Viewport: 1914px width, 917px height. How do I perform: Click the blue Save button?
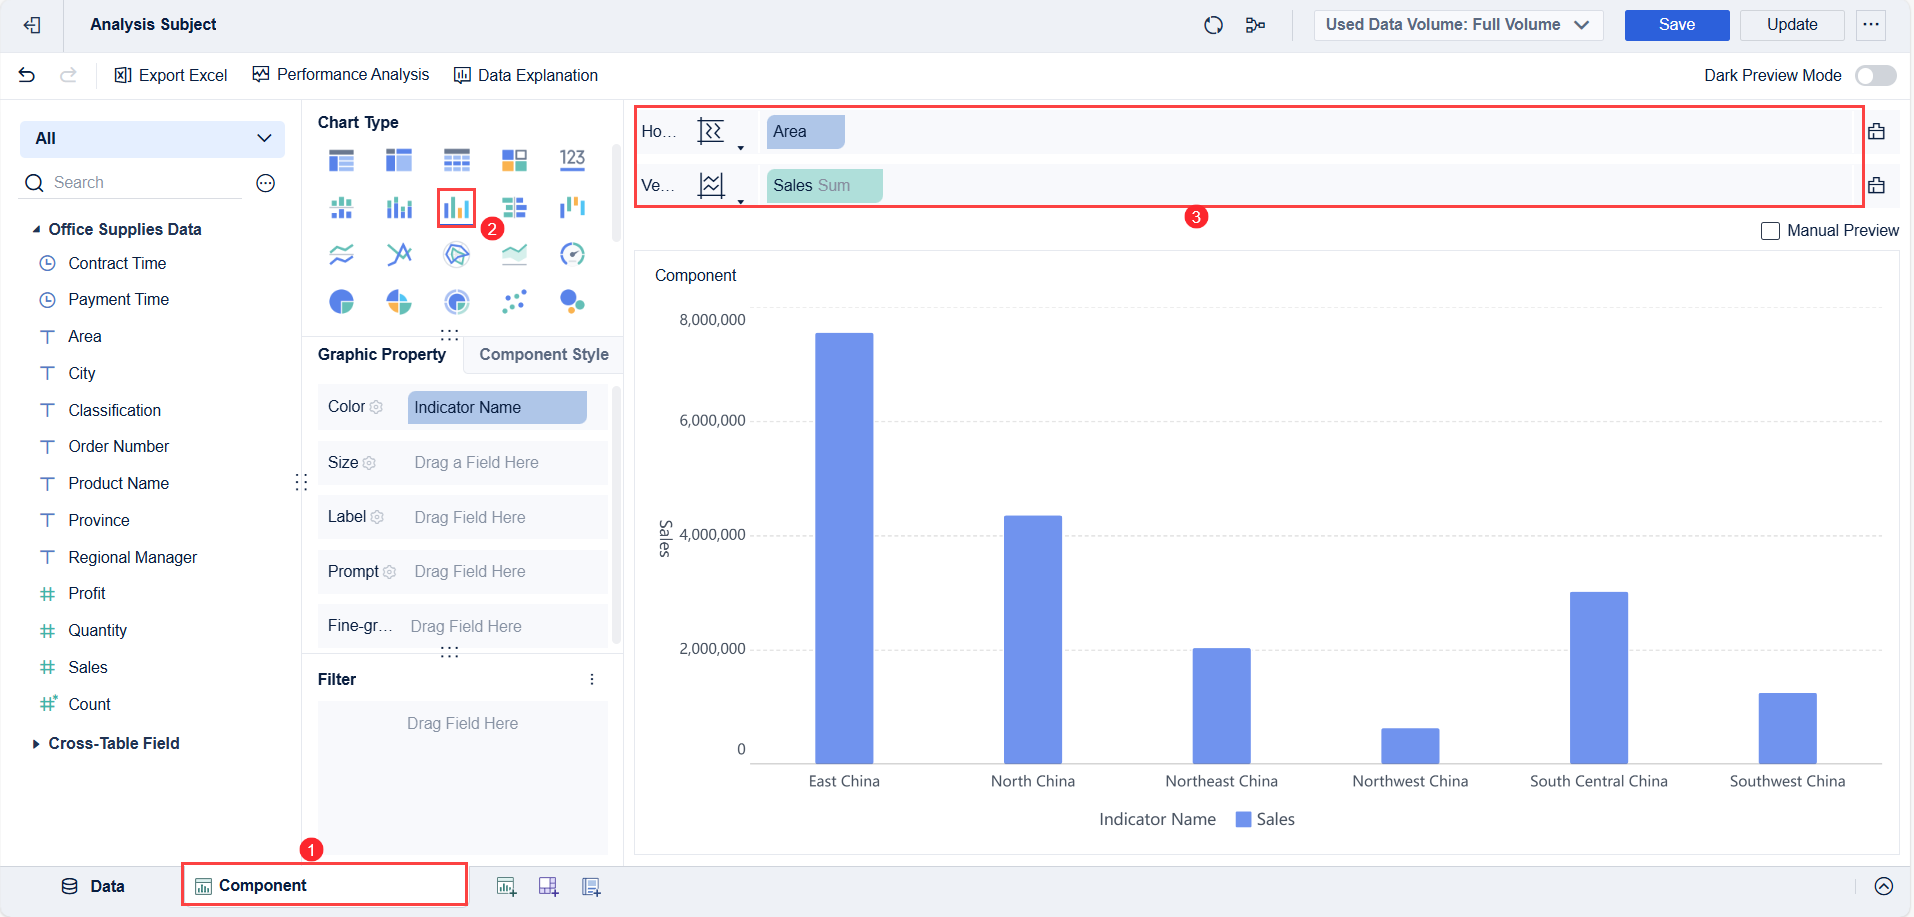click(x=1677, y=25)
